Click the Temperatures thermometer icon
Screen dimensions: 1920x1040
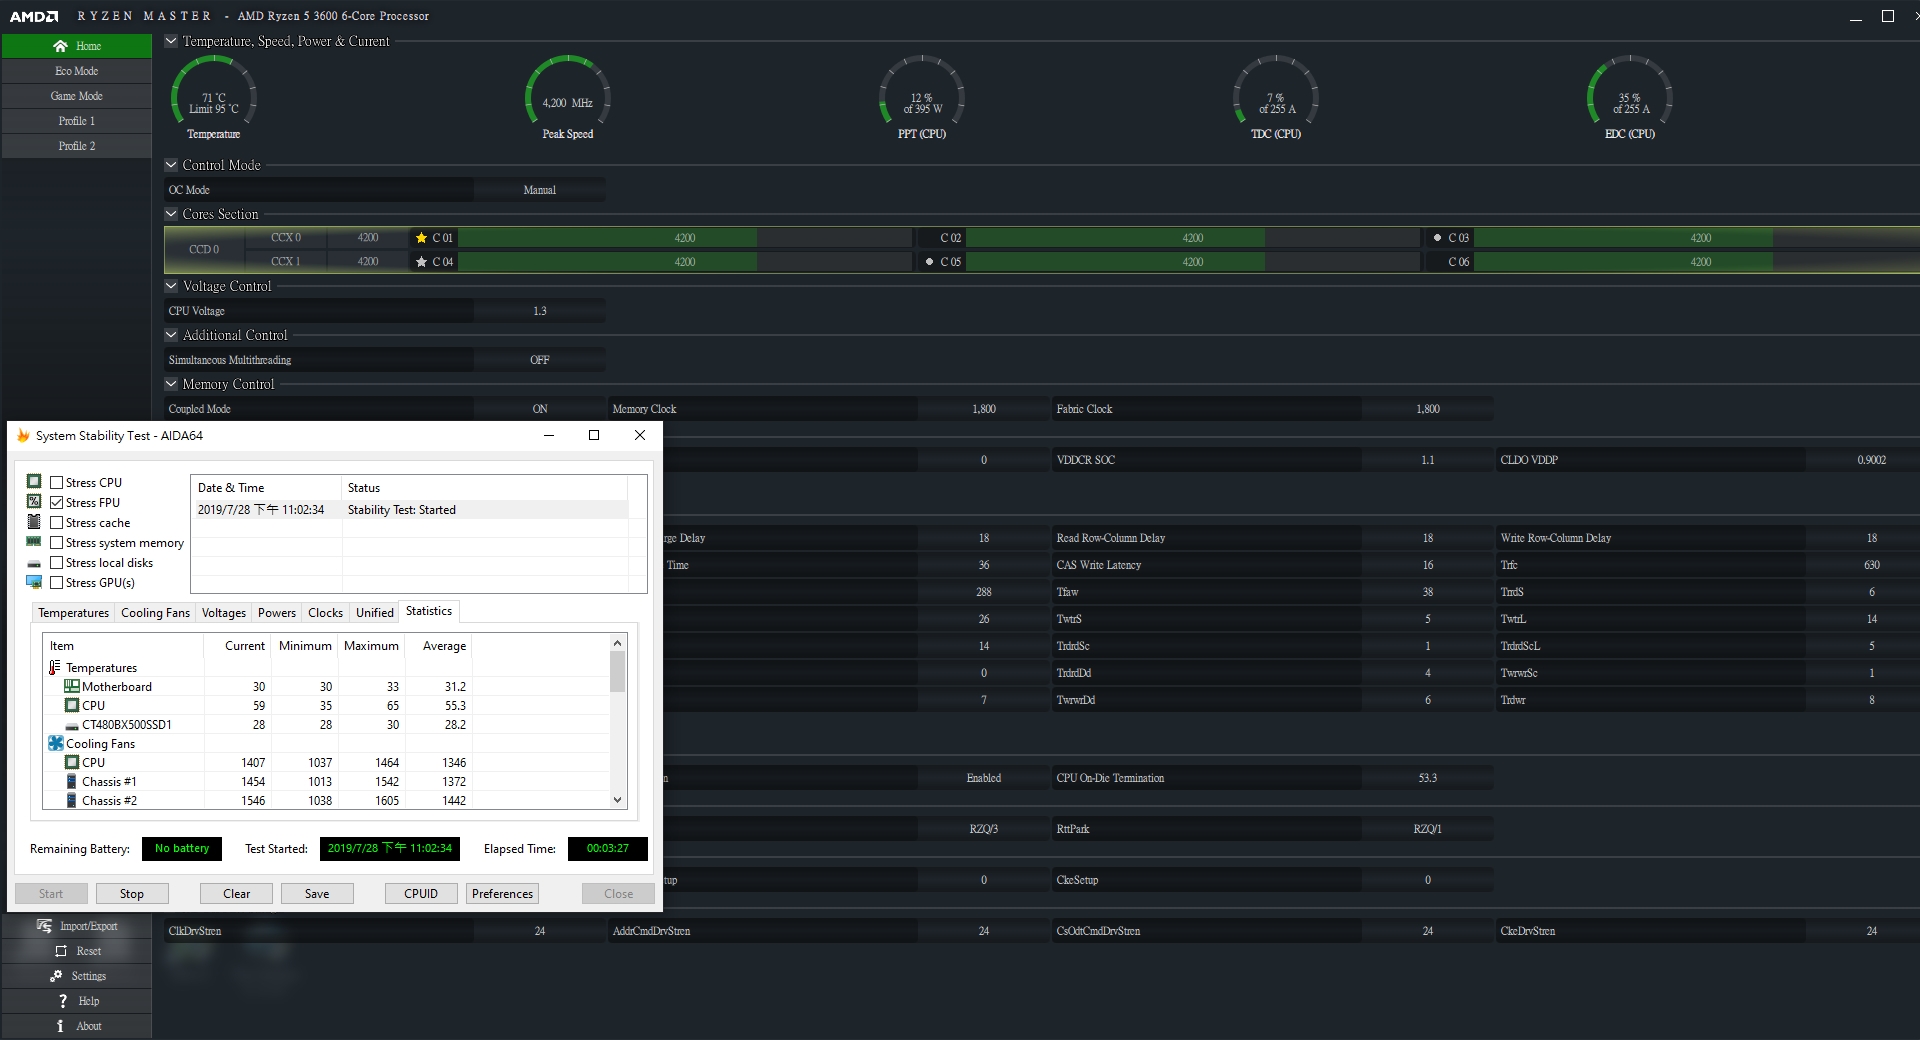pos(54,667)
